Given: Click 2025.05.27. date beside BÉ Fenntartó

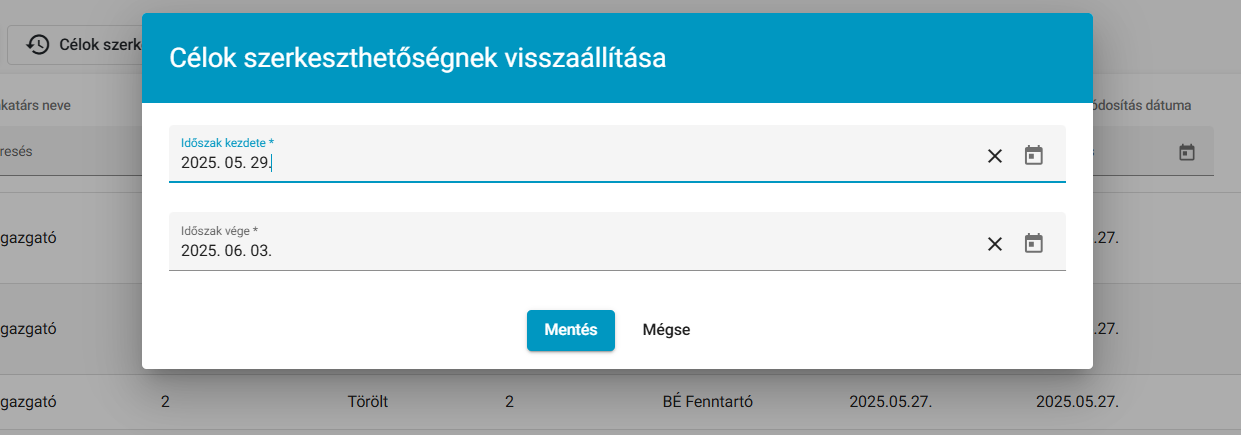Looking at the screenshot, I should 891,402.
